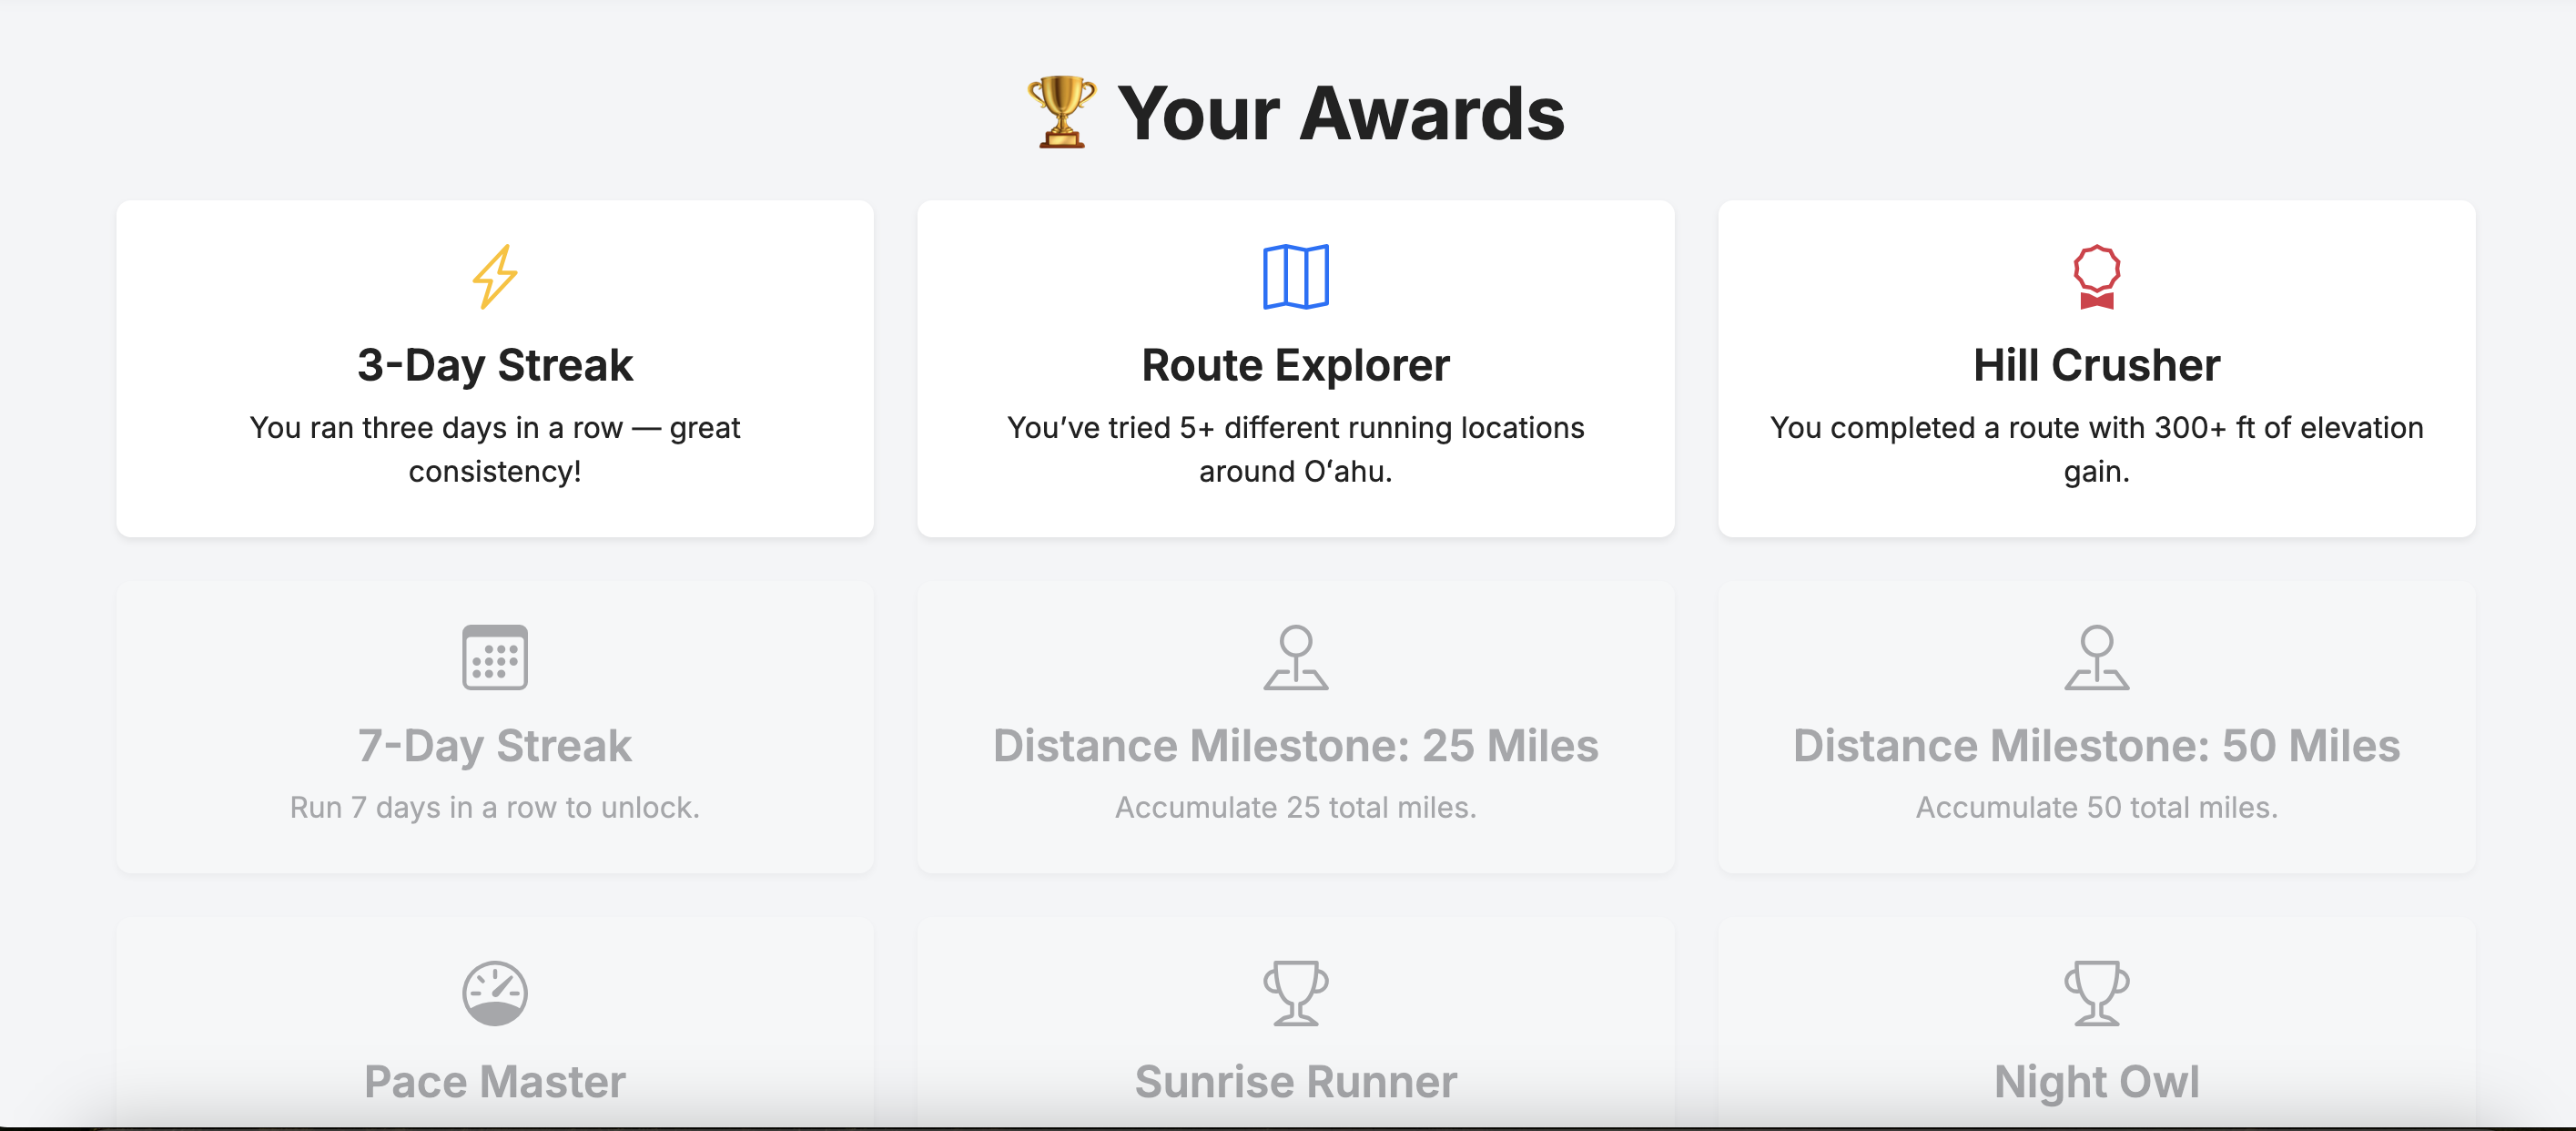Select the 3-Day Streak award title
Image resolution: width=2576 pixels, height=1131 pixels.
click(495, 365)
